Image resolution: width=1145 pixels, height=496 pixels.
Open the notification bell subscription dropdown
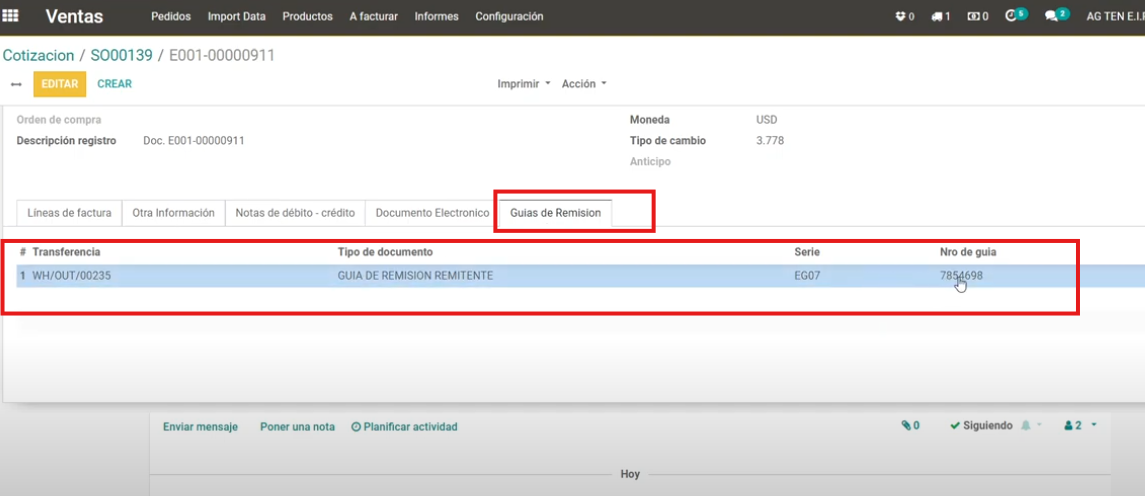[x=1029, y=426]
